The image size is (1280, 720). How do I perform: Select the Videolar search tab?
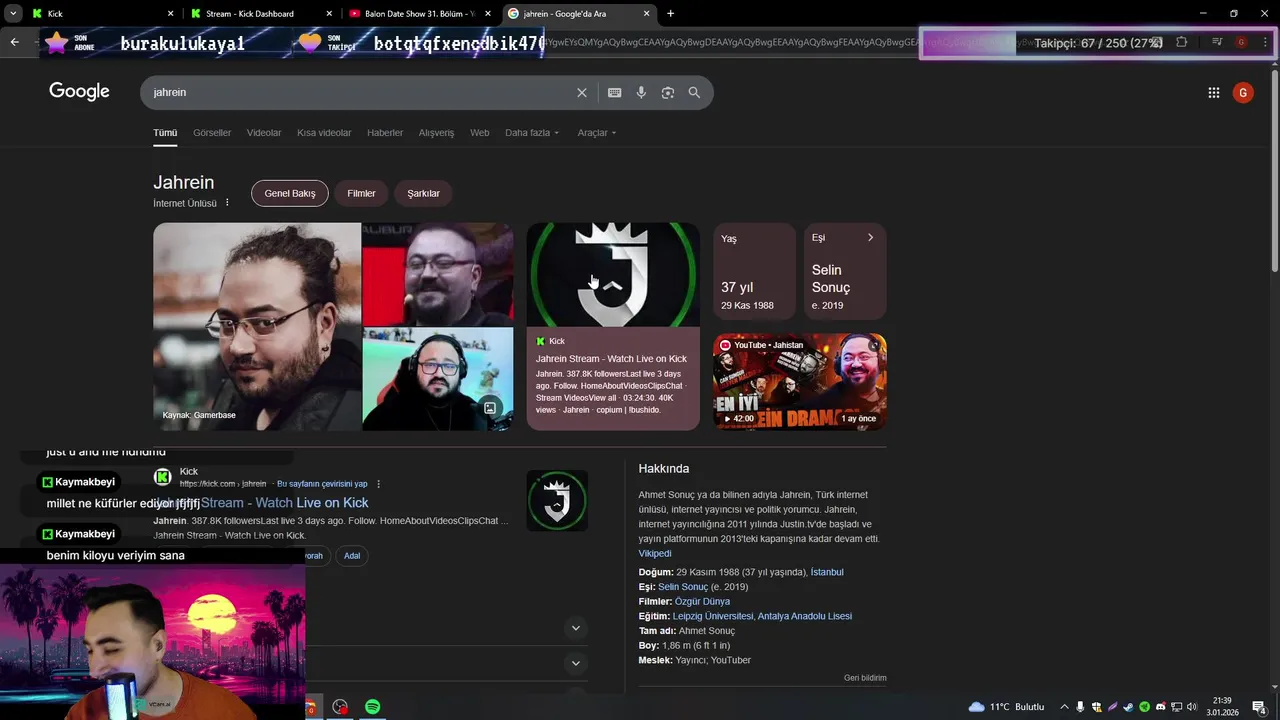pyautogui.click(x=264, y=133)
